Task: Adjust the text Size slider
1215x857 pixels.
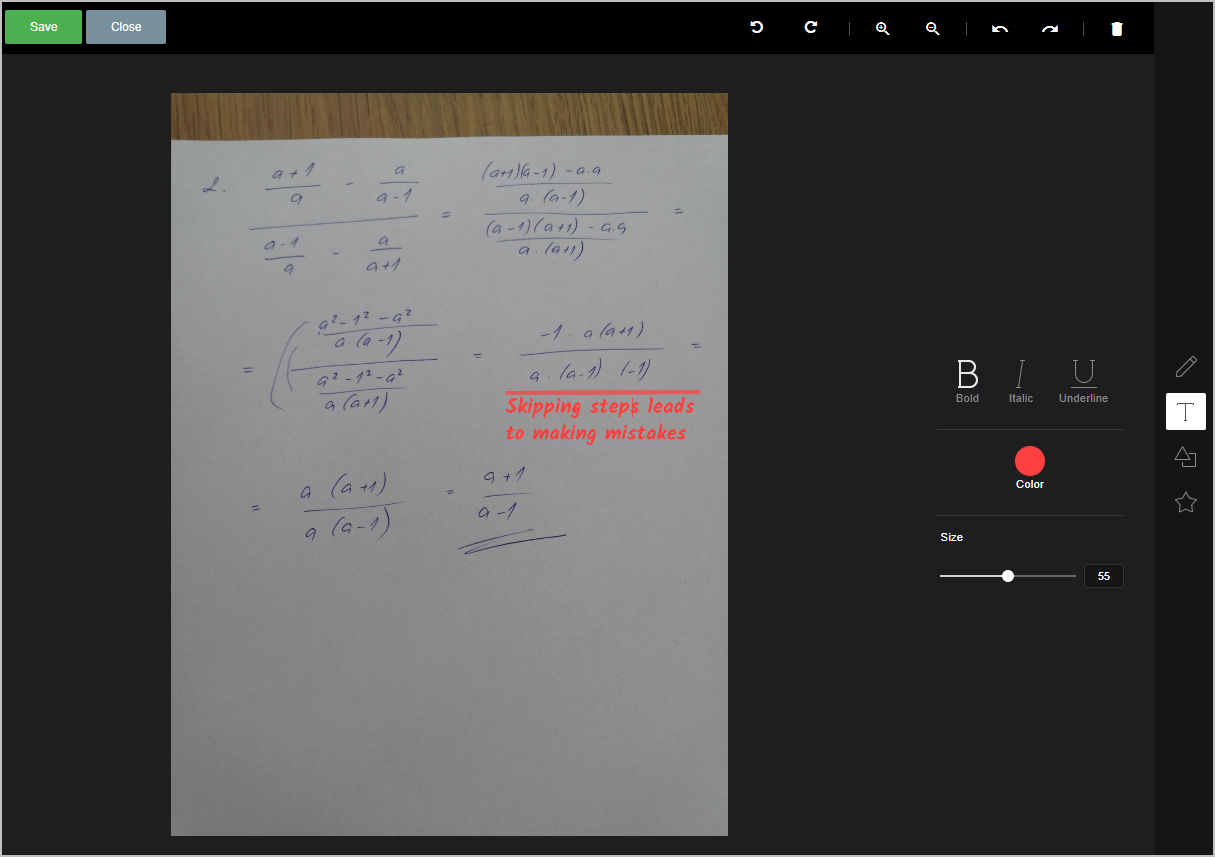Action: (x=1008, y=576)
